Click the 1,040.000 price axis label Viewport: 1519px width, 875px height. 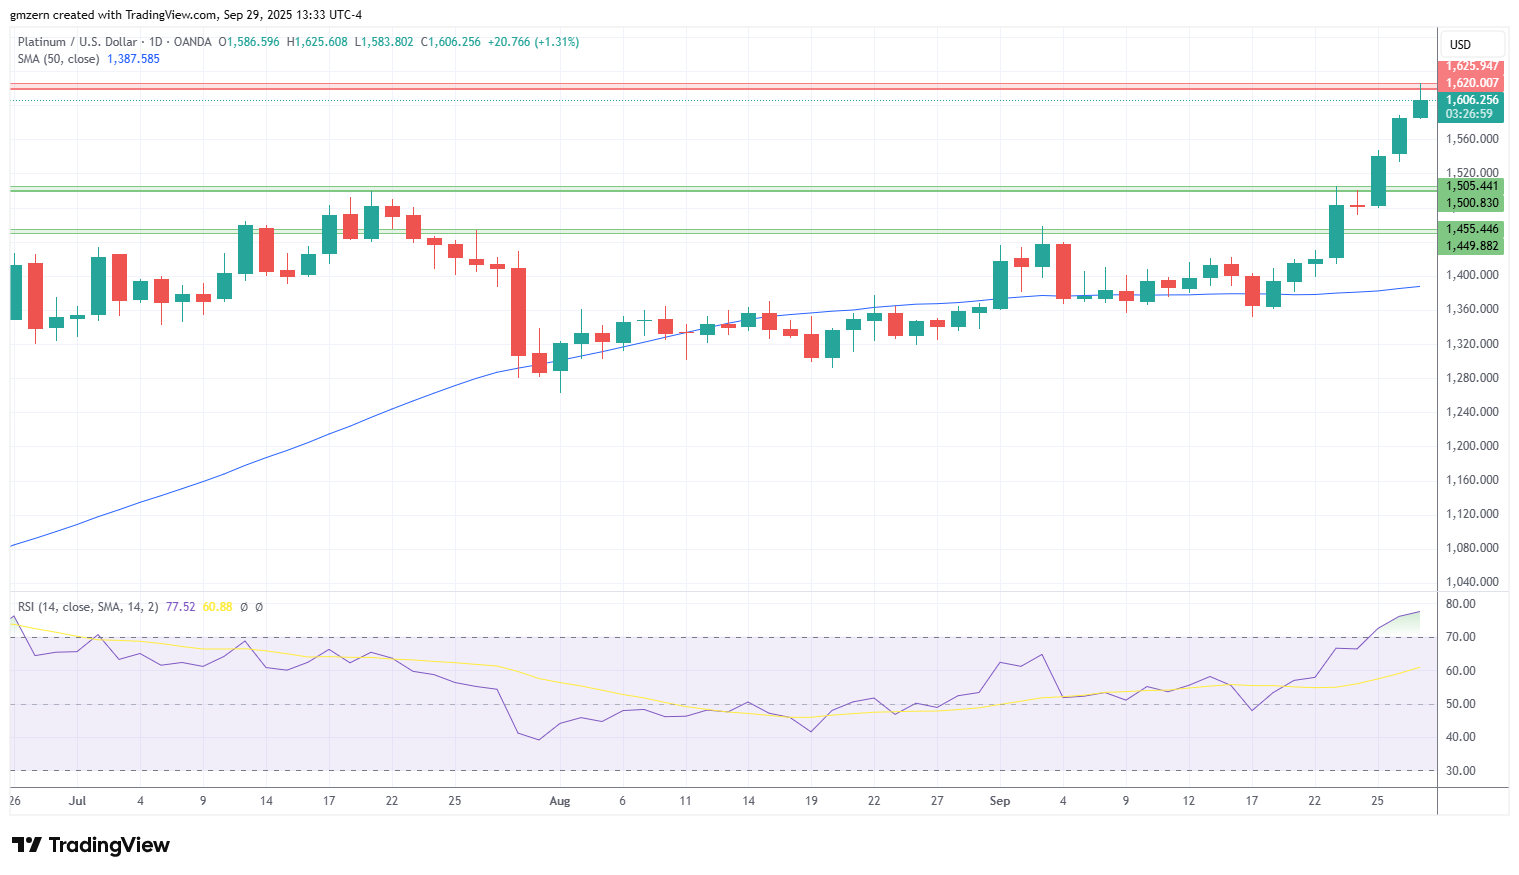pyautogui.click(x=1472, y=582)
